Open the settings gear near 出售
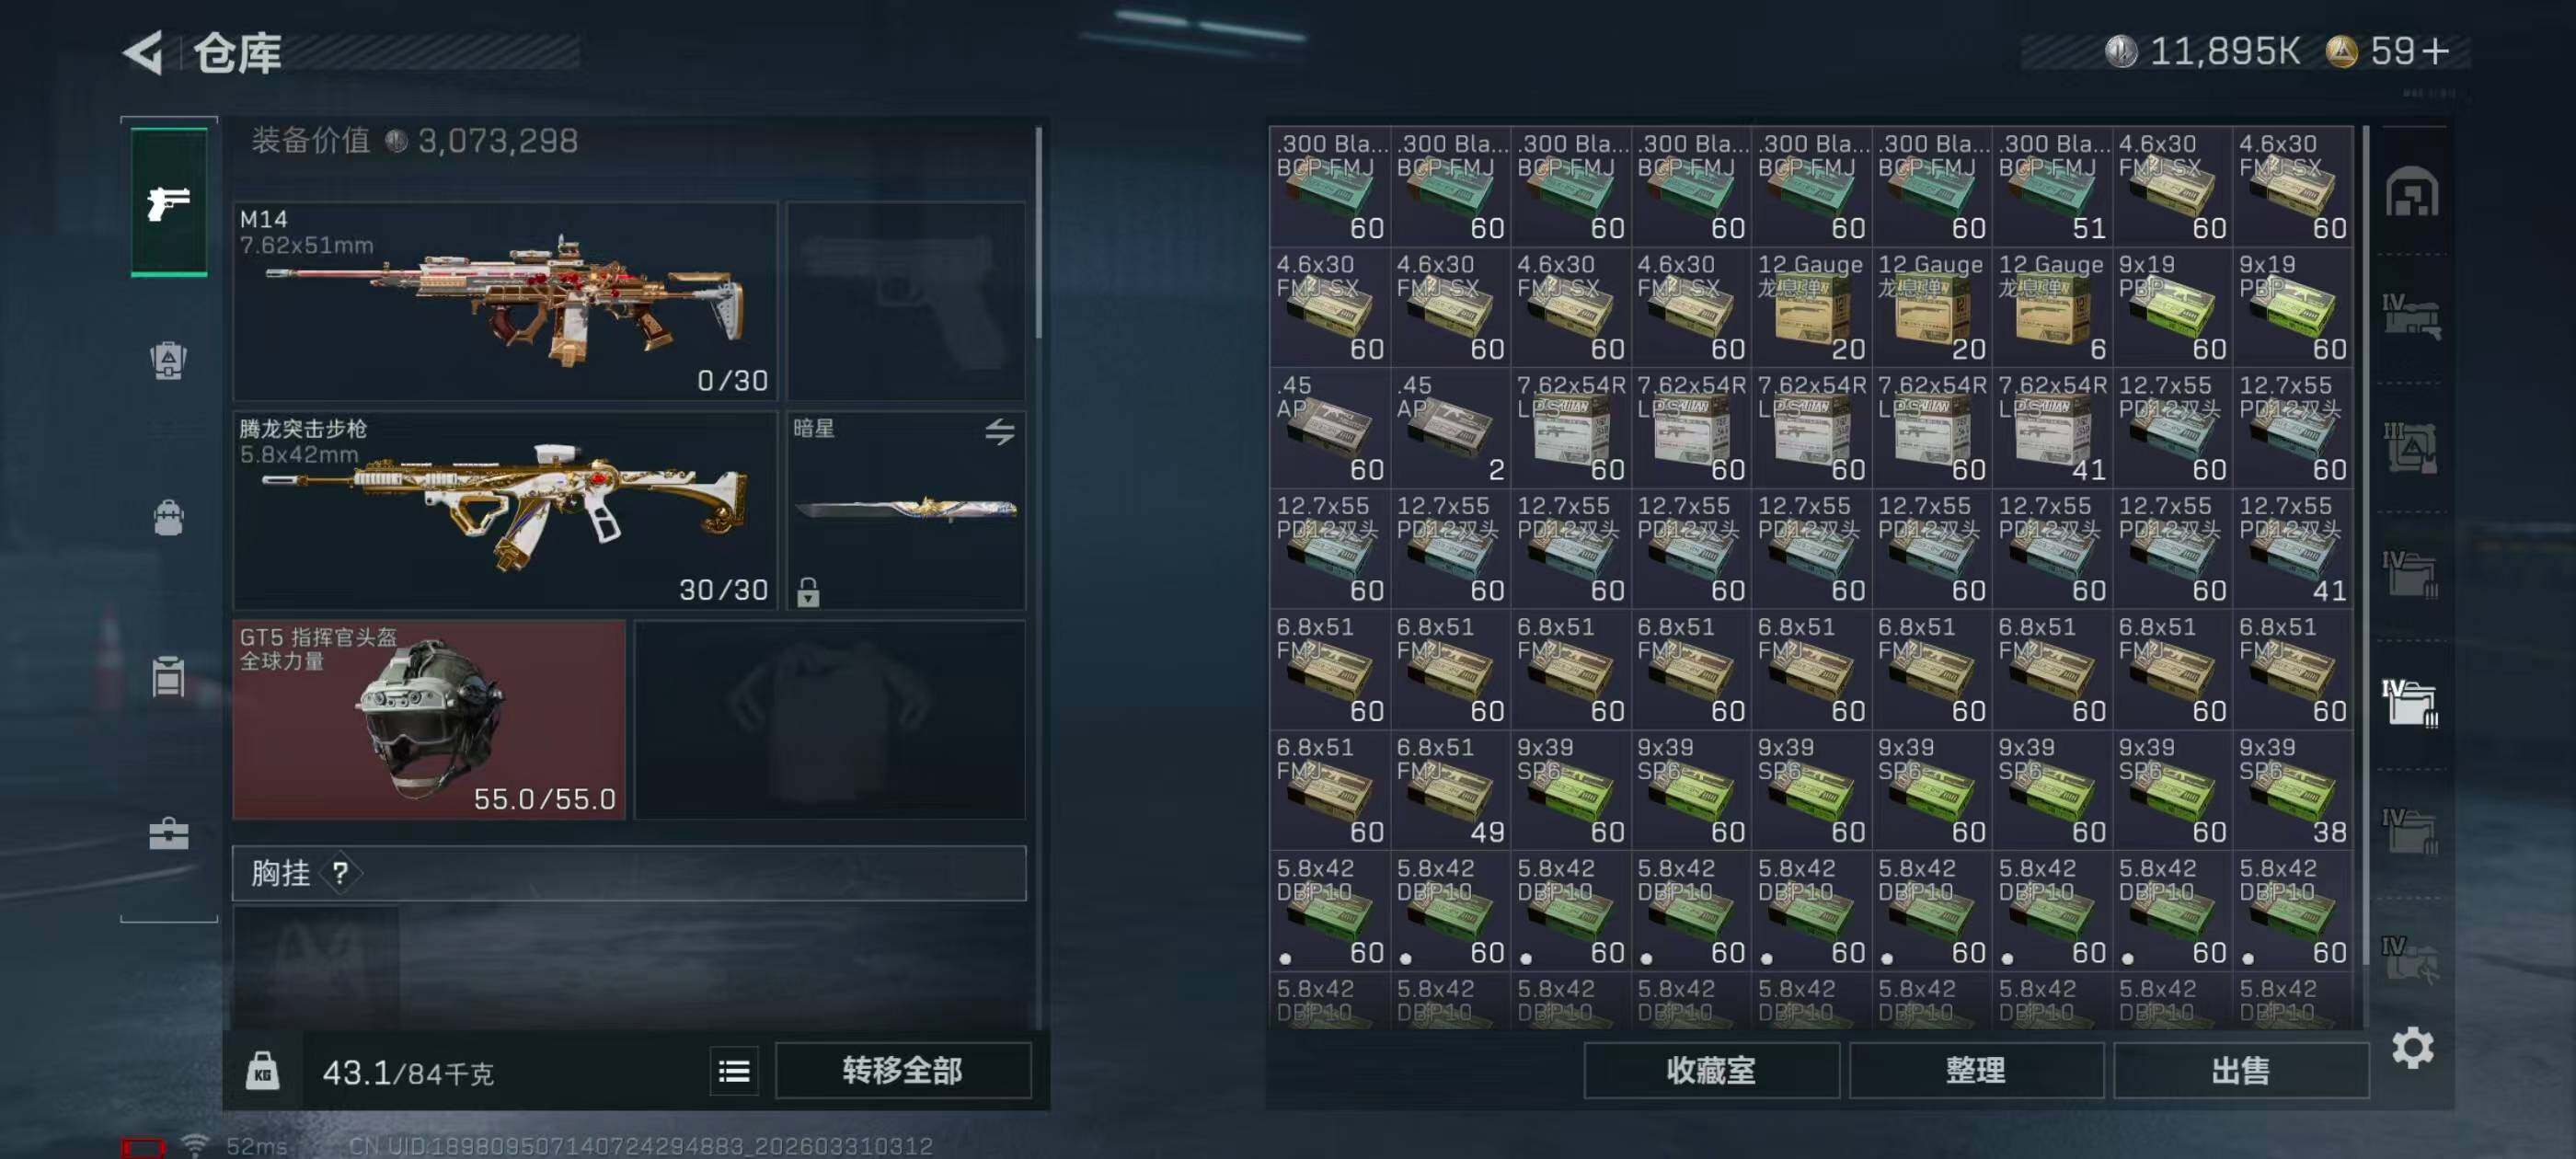The height and width of the screenshot is (1159, 2576). [x=2413, y=1047]
